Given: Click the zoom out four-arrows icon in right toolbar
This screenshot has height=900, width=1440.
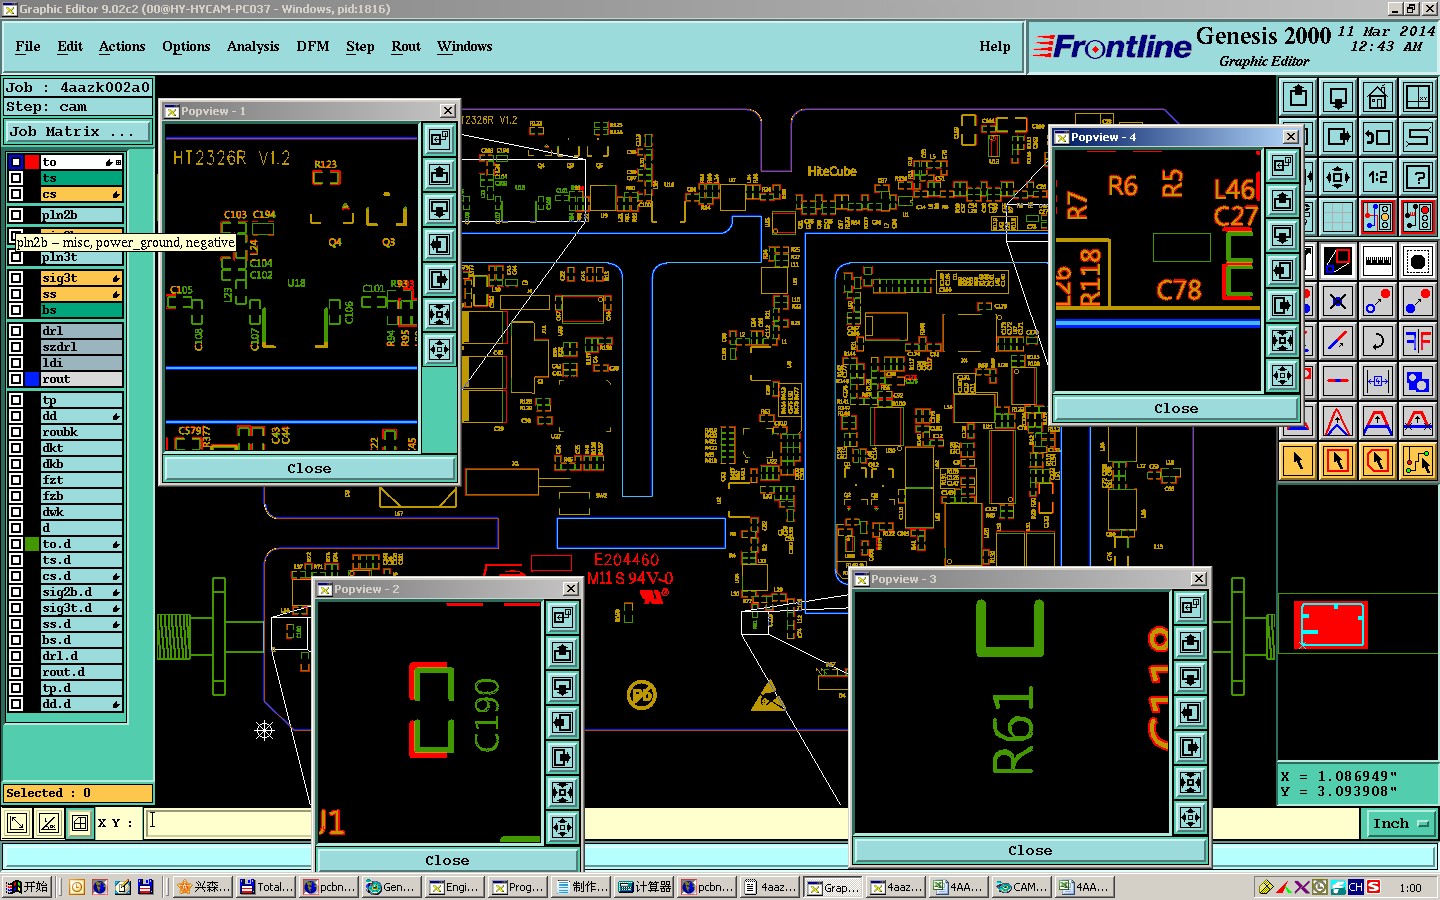Looking at the screenshot, I should point(1338,177).
